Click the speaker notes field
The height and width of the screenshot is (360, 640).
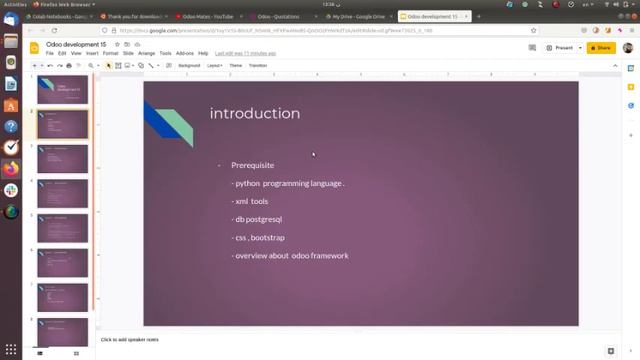click(x=359, y=340)
